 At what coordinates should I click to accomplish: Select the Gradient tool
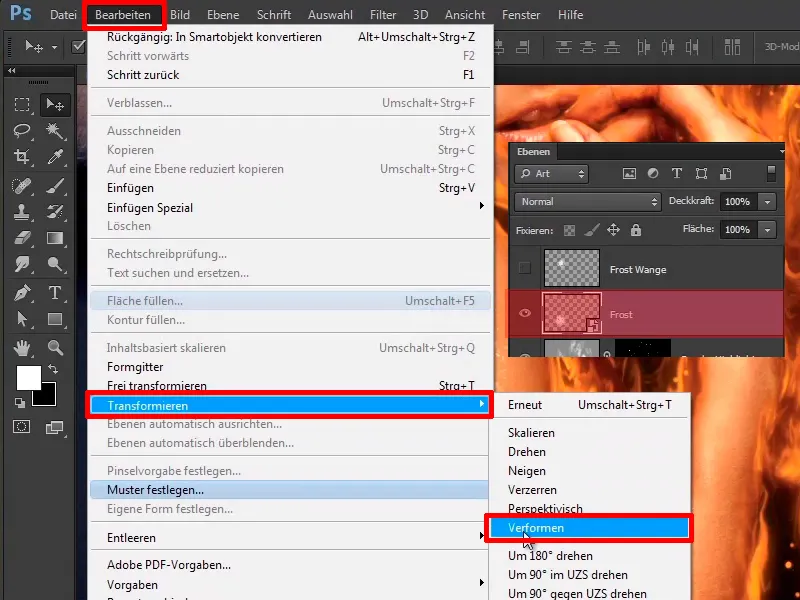pyautogui.click(x=55, y=238)
